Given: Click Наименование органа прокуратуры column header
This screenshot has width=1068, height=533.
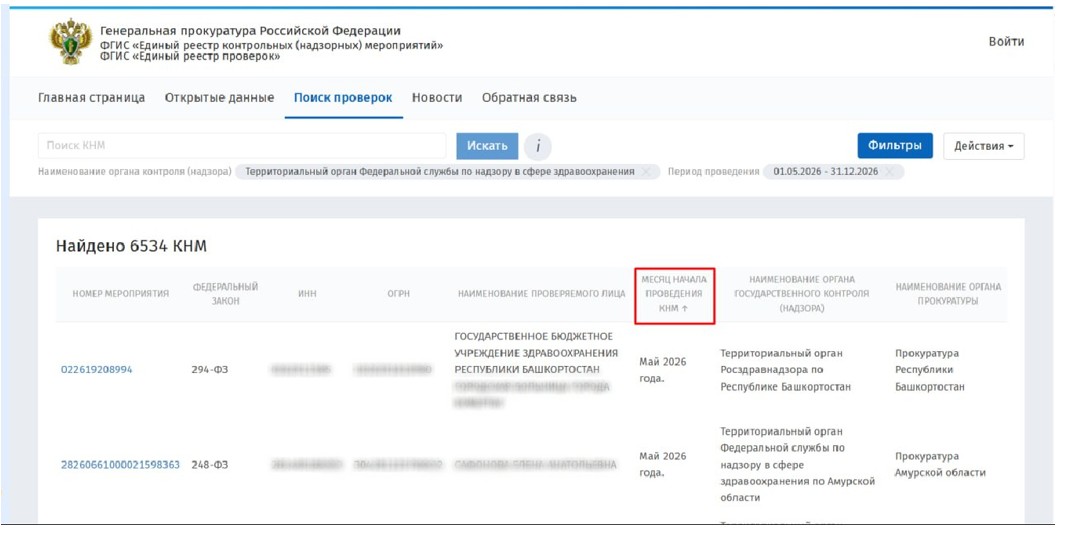Looking at the screenshot, I should coord(948,294).
